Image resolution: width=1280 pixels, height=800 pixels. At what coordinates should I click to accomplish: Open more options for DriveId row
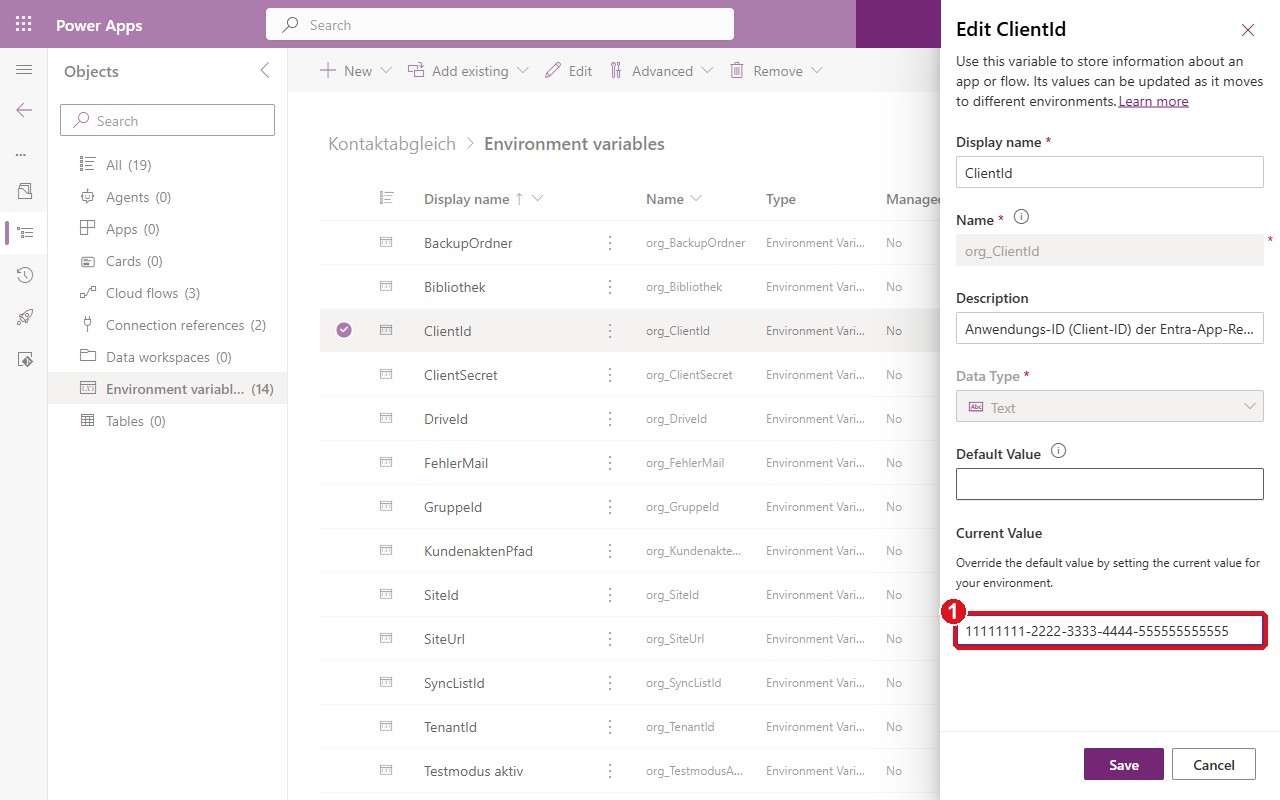[610, 419]
